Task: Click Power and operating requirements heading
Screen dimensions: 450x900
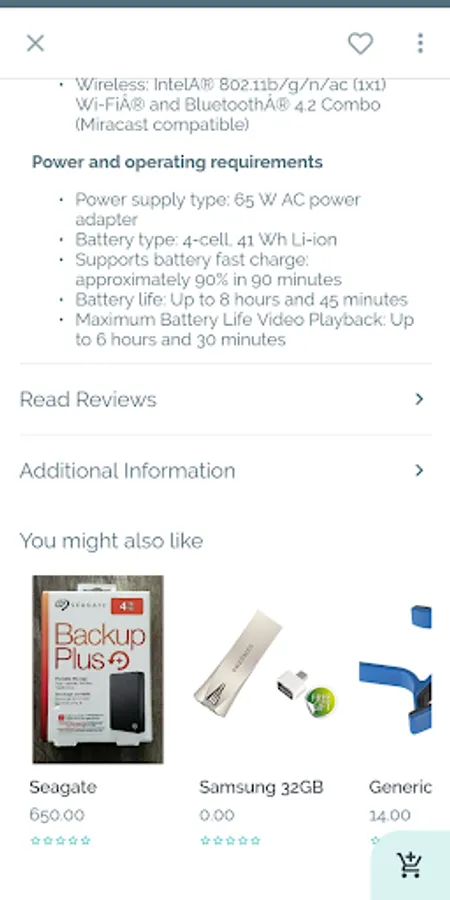Action: [x=177, y=162]
